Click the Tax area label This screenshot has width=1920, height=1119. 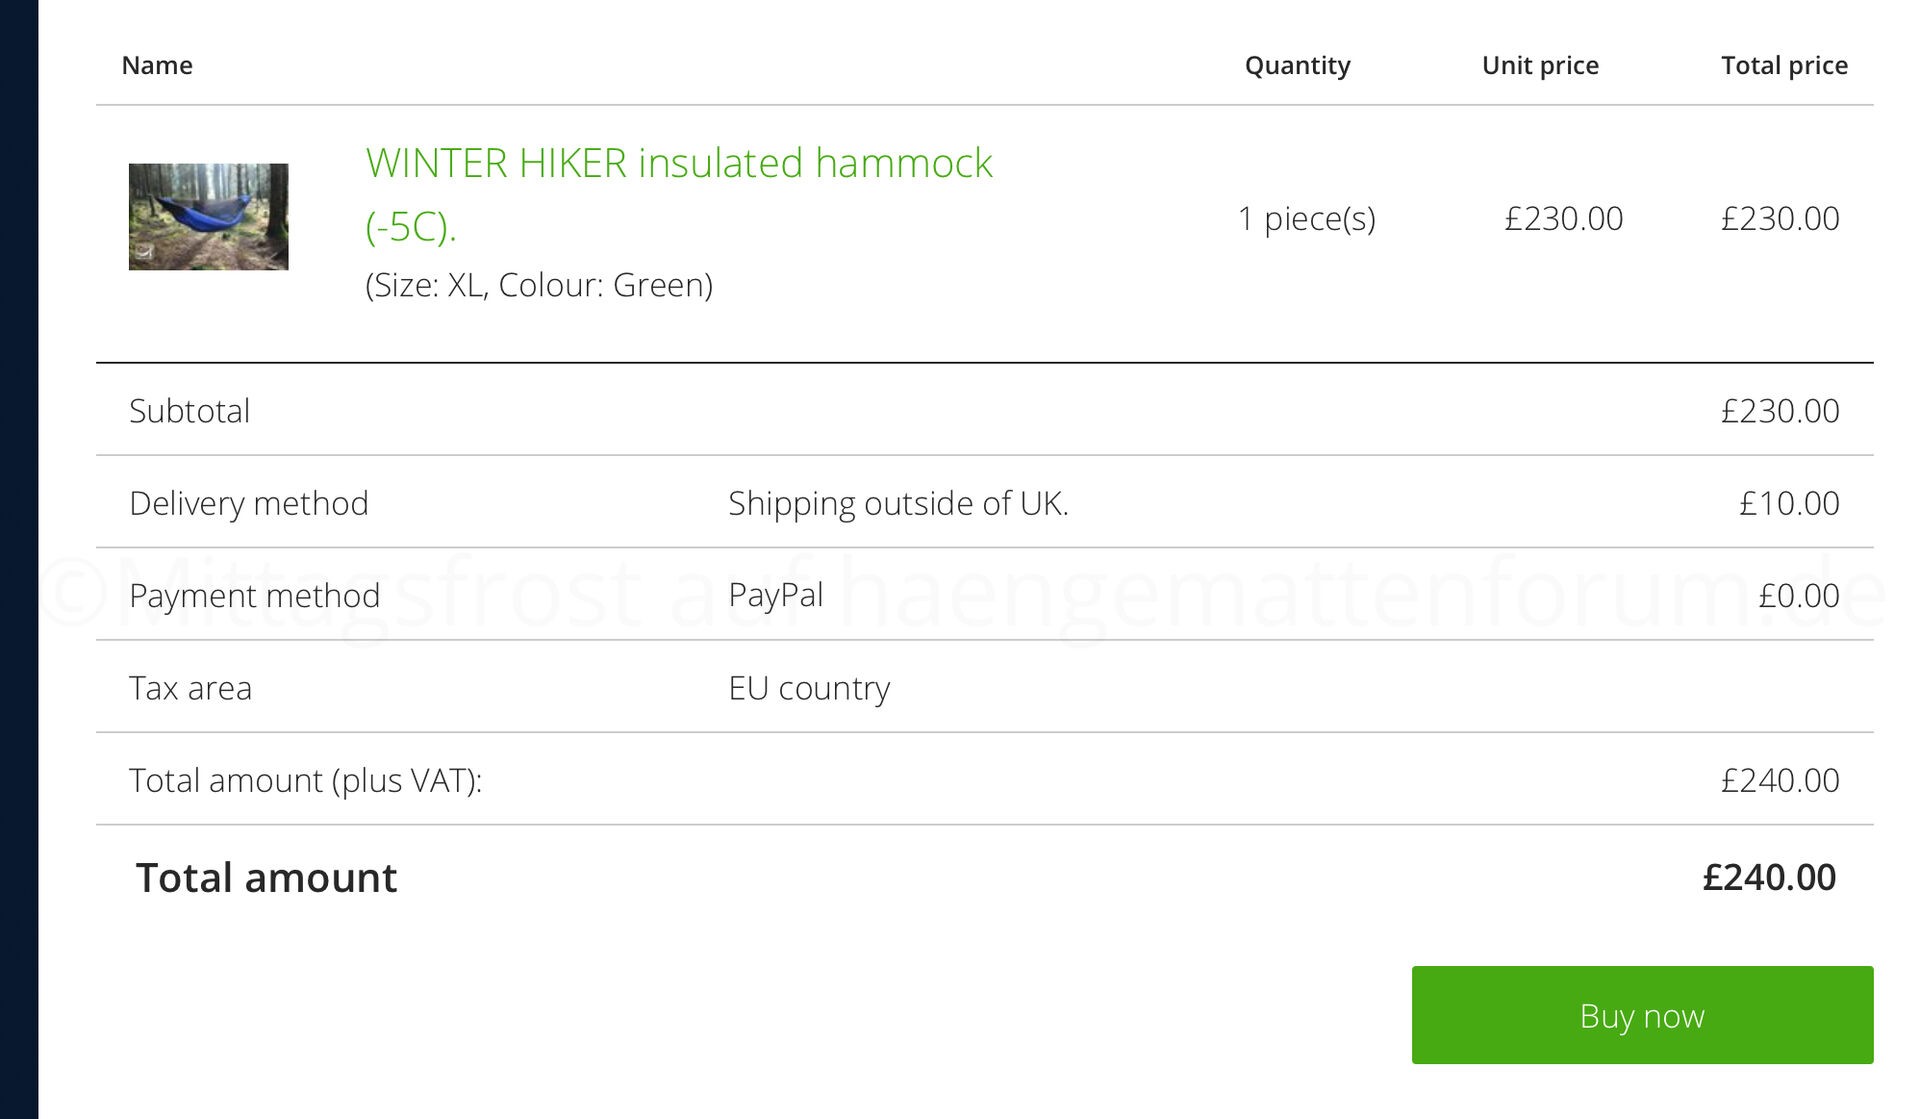click(x=191, y=688)
